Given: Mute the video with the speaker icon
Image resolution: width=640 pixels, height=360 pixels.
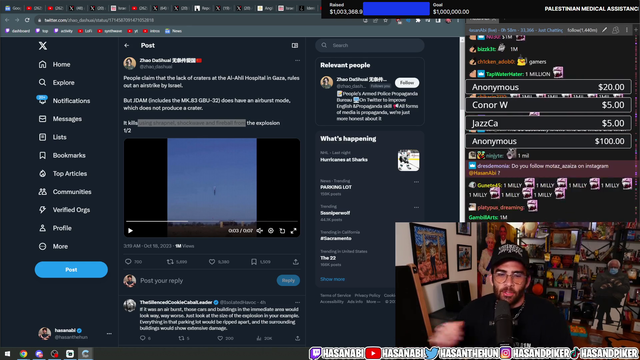Looking at the screenshot, I should click(x=260, y=231).
